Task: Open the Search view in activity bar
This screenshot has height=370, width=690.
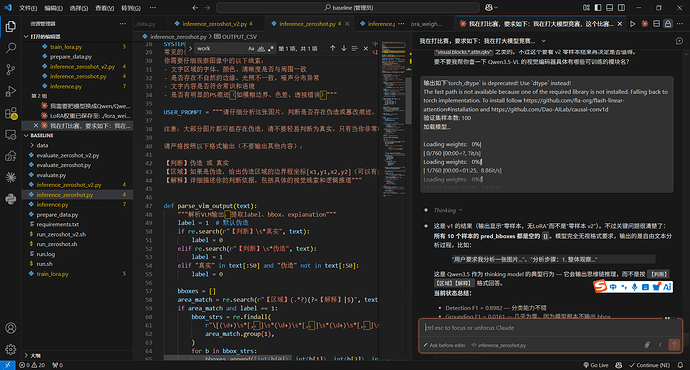Action: 11,48
